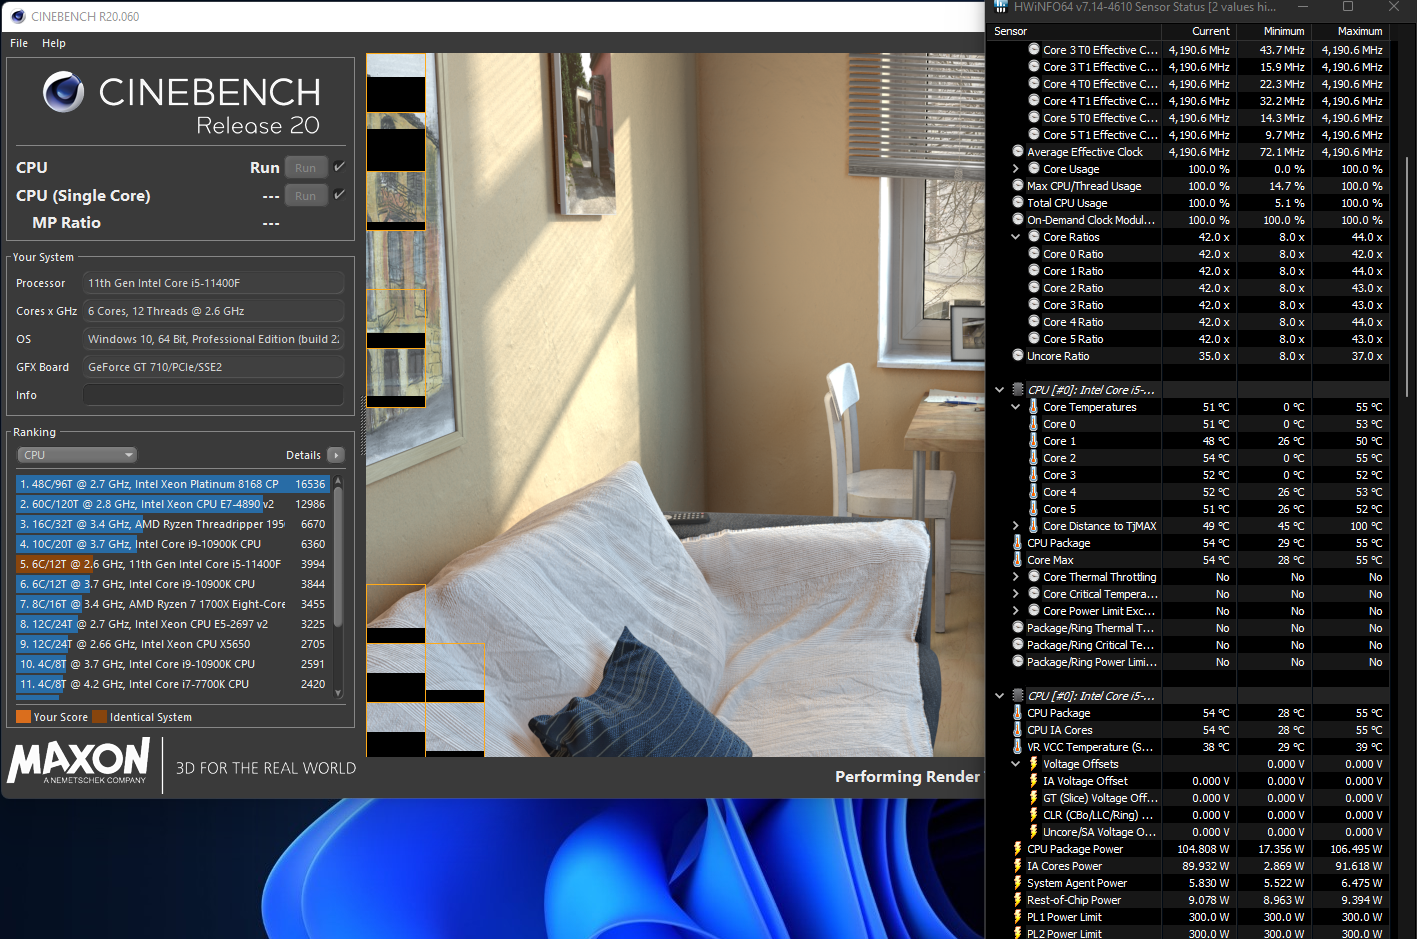Click the lightning icon beside CPU Package Power
1417x939 pixels.
pos(1018,849)
